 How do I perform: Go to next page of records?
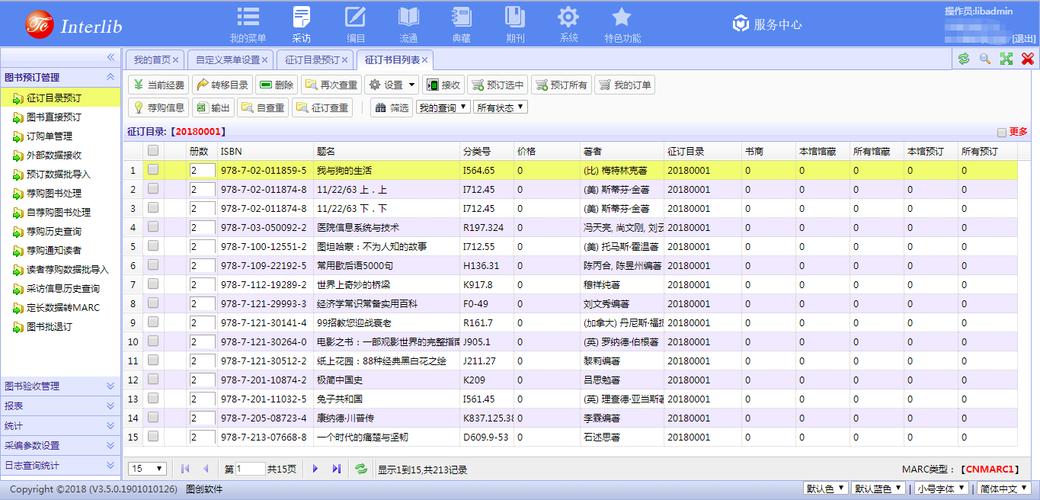(x=316, y=468)
